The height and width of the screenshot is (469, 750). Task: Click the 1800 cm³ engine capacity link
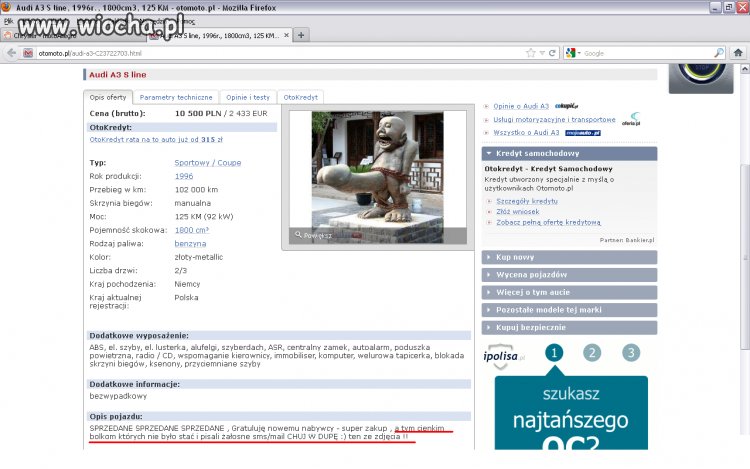point(192,230)
